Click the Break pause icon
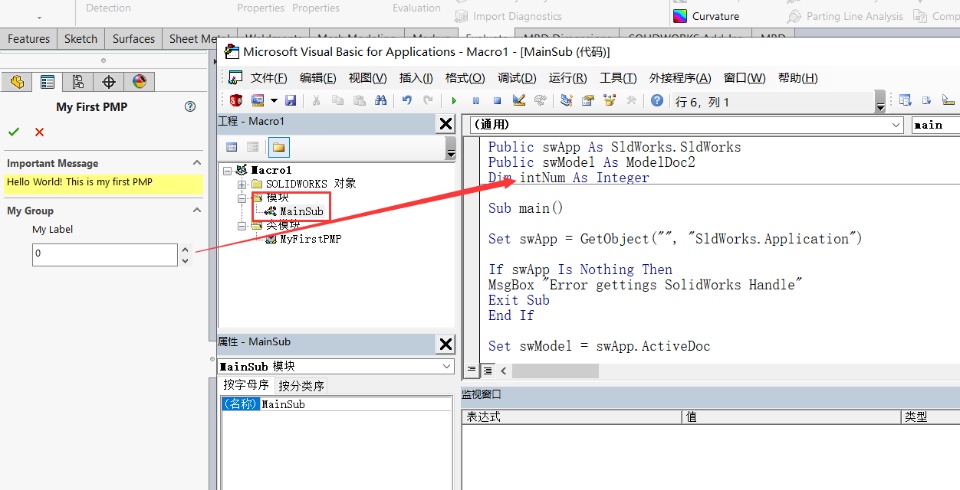 point(476,100)
